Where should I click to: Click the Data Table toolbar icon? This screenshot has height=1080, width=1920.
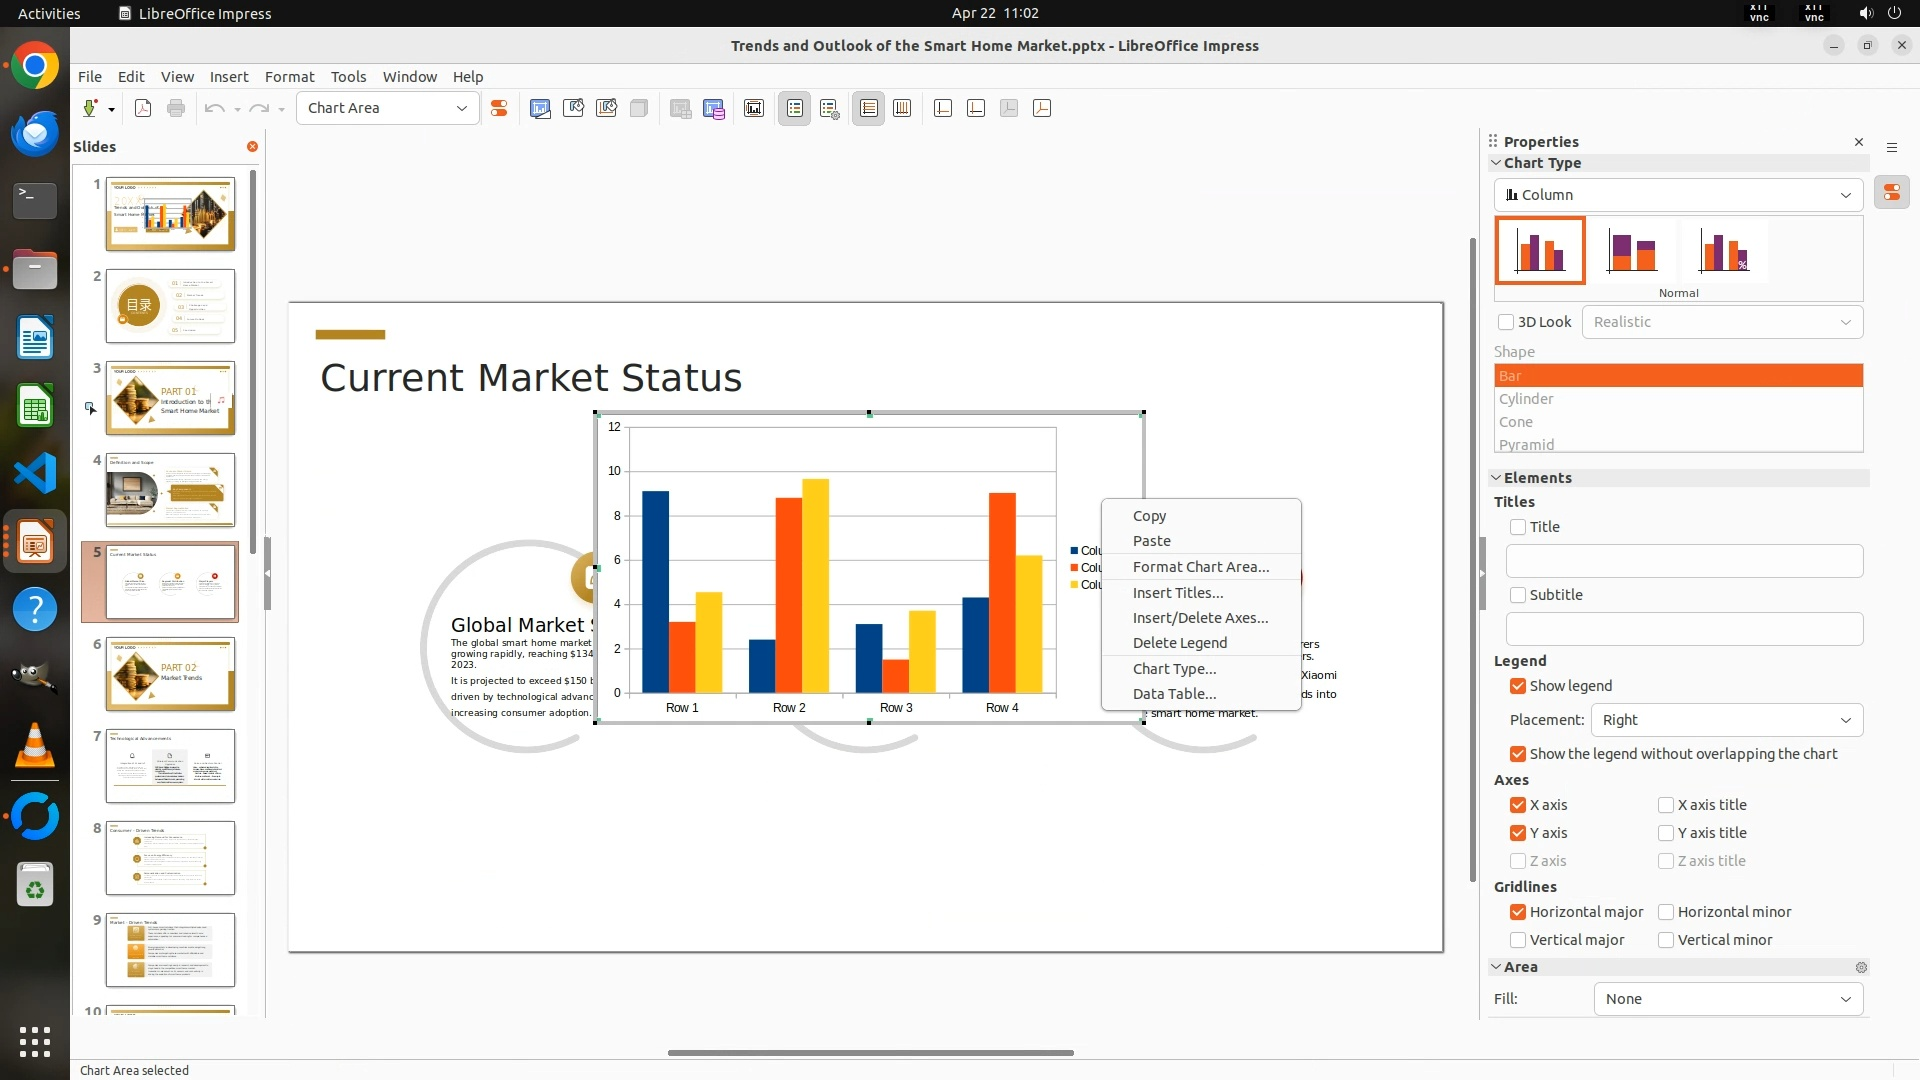[x=713, y=108]
